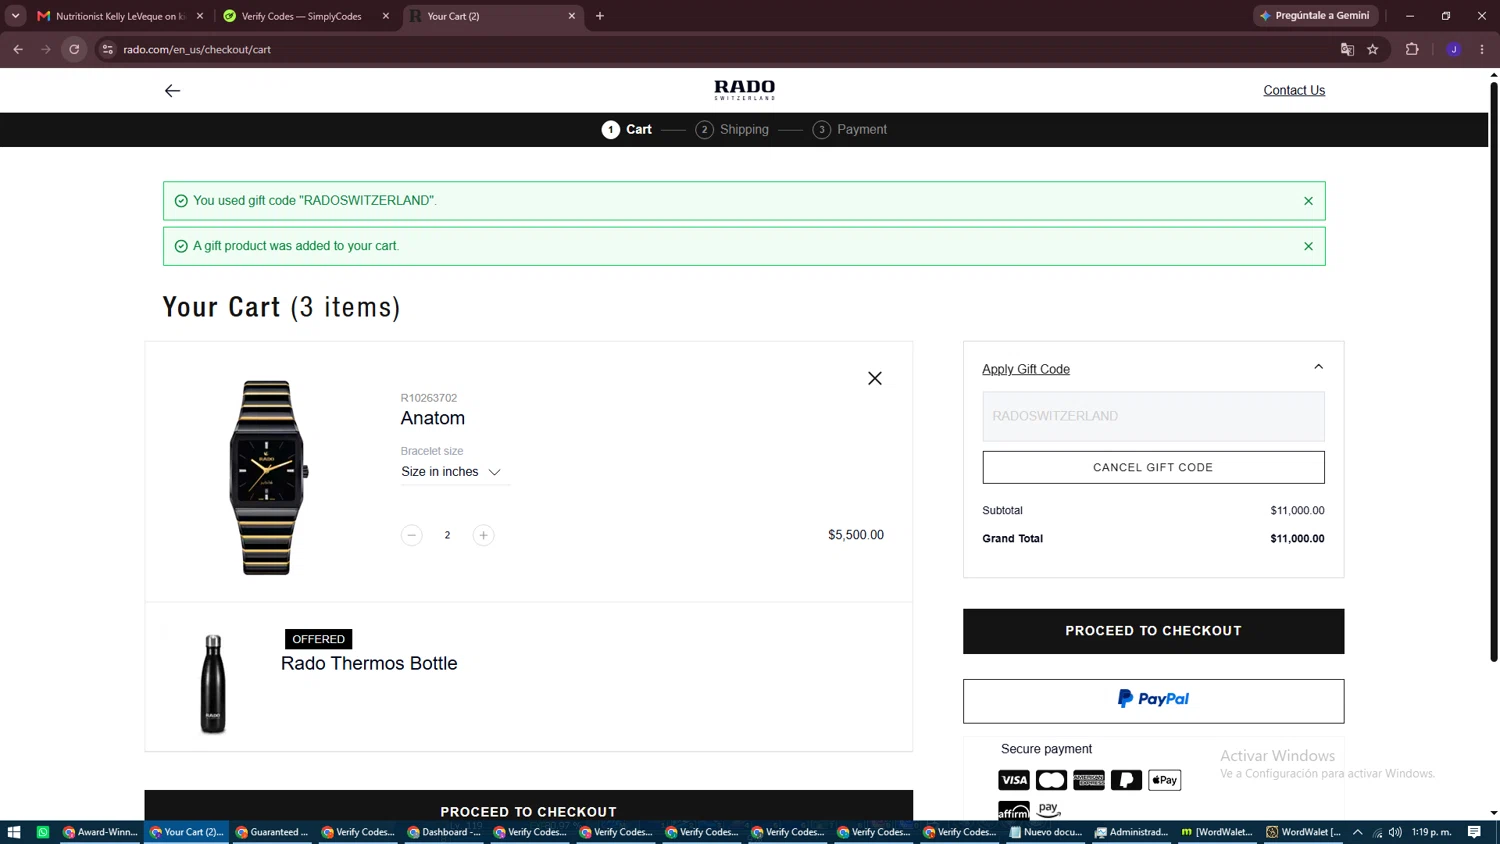Translate this page with the translate icon

[x=1347, y=49]
